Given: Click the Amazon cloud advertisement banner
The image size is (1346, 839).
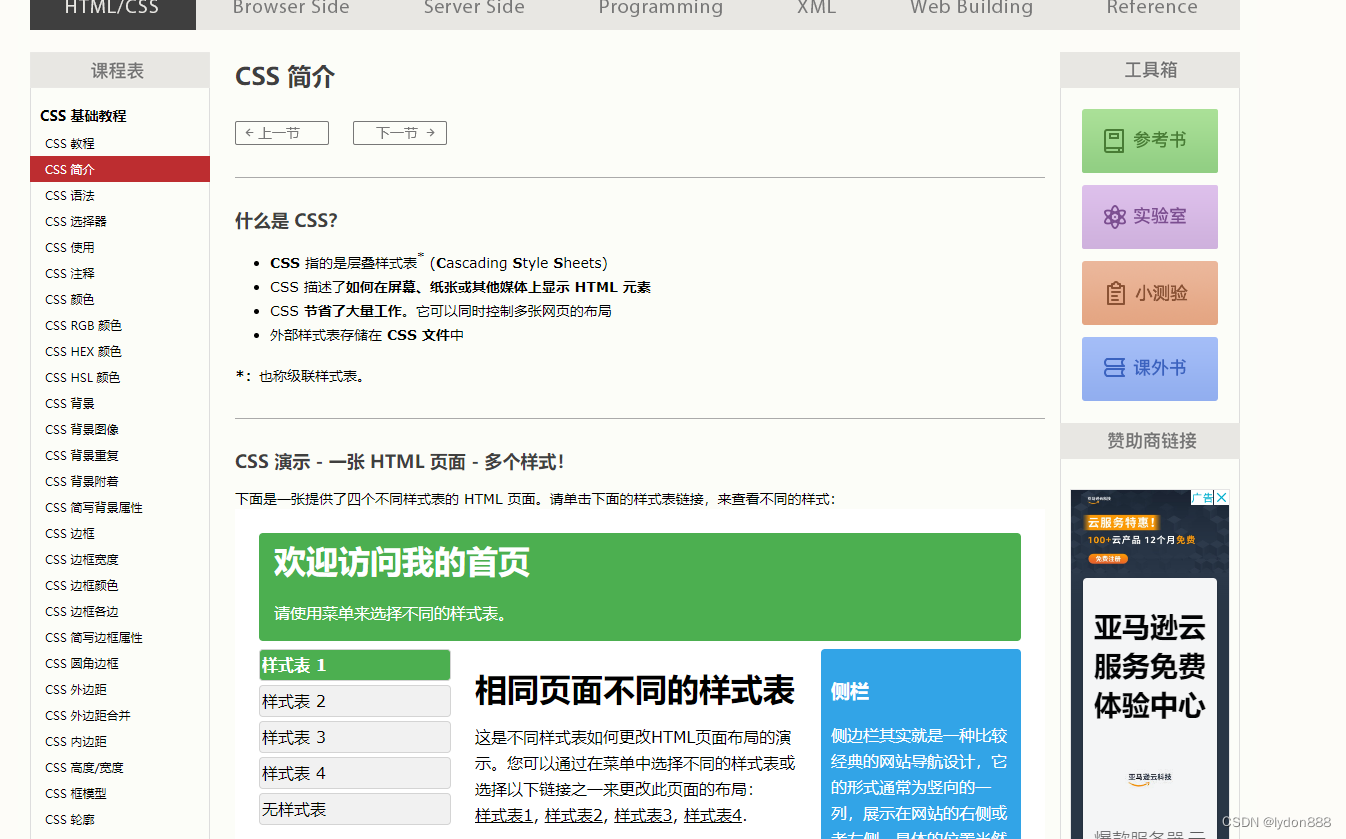Looking at the screenshot, I should [1148, 660].
